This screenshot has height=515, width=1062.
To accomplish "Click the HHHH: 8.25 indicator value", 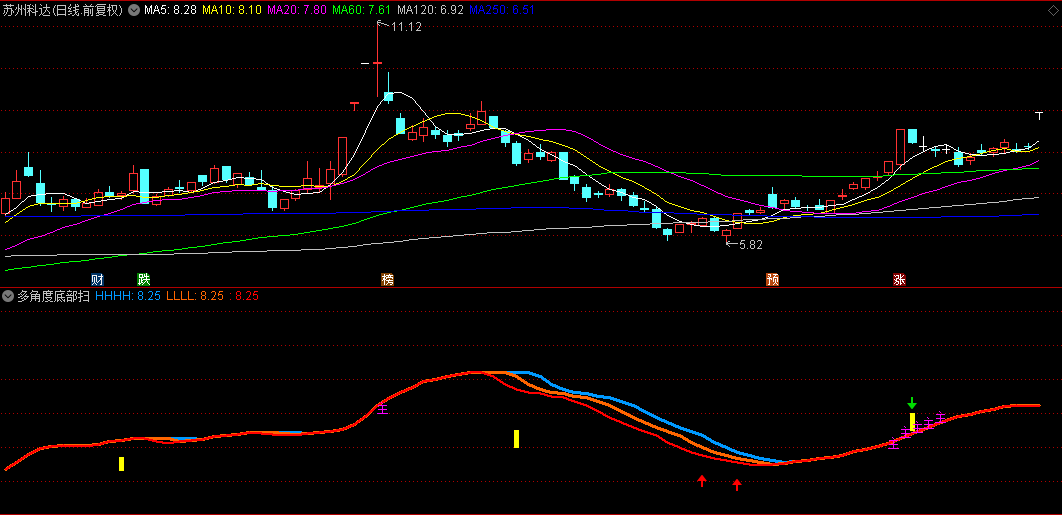I will (x=128, y=296).
